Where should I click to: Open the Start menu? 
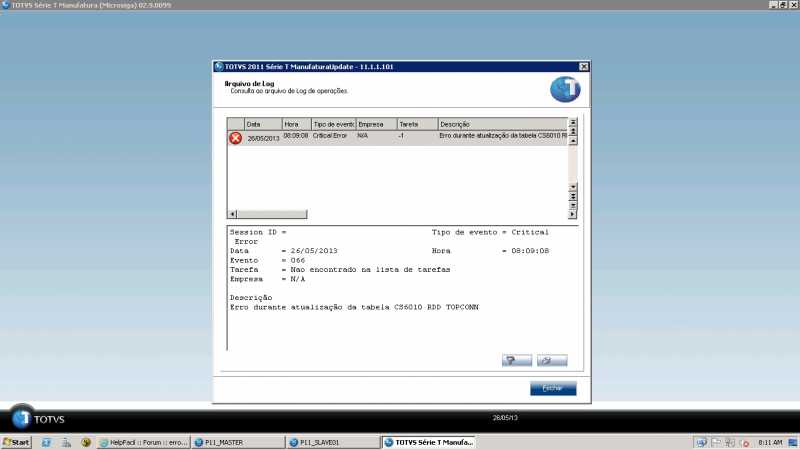16,442
